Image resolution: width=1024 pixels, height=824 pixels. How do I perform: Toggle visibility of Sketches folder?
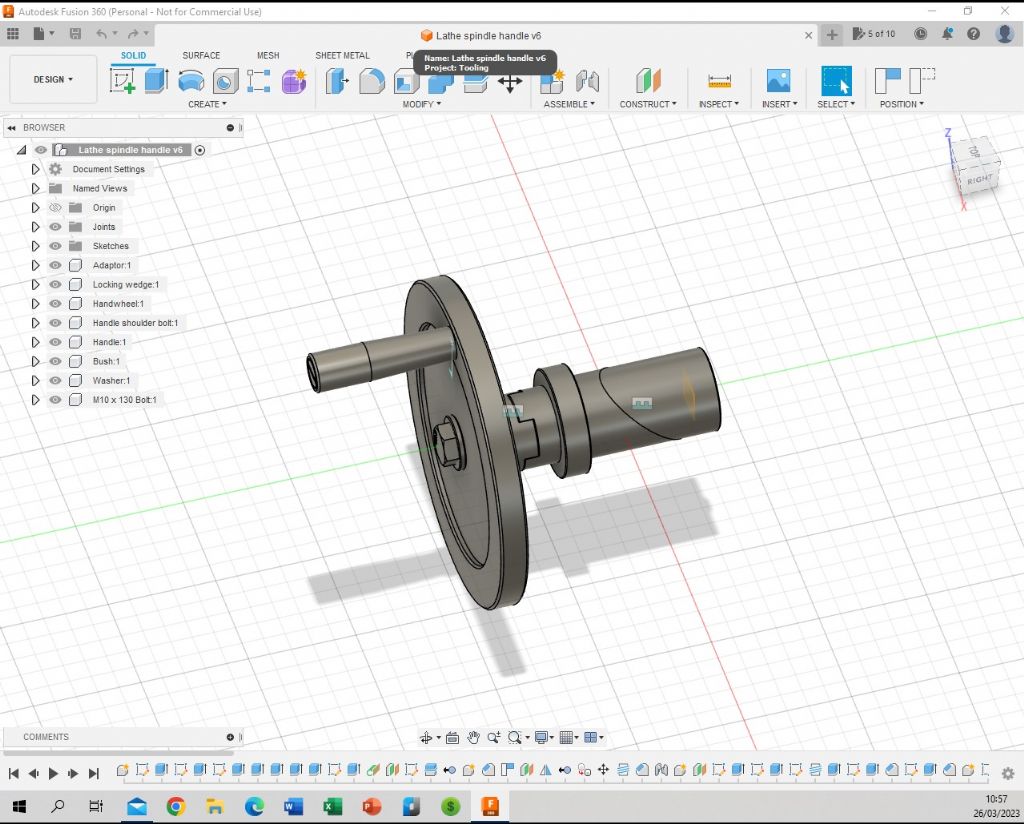point(56,246)
